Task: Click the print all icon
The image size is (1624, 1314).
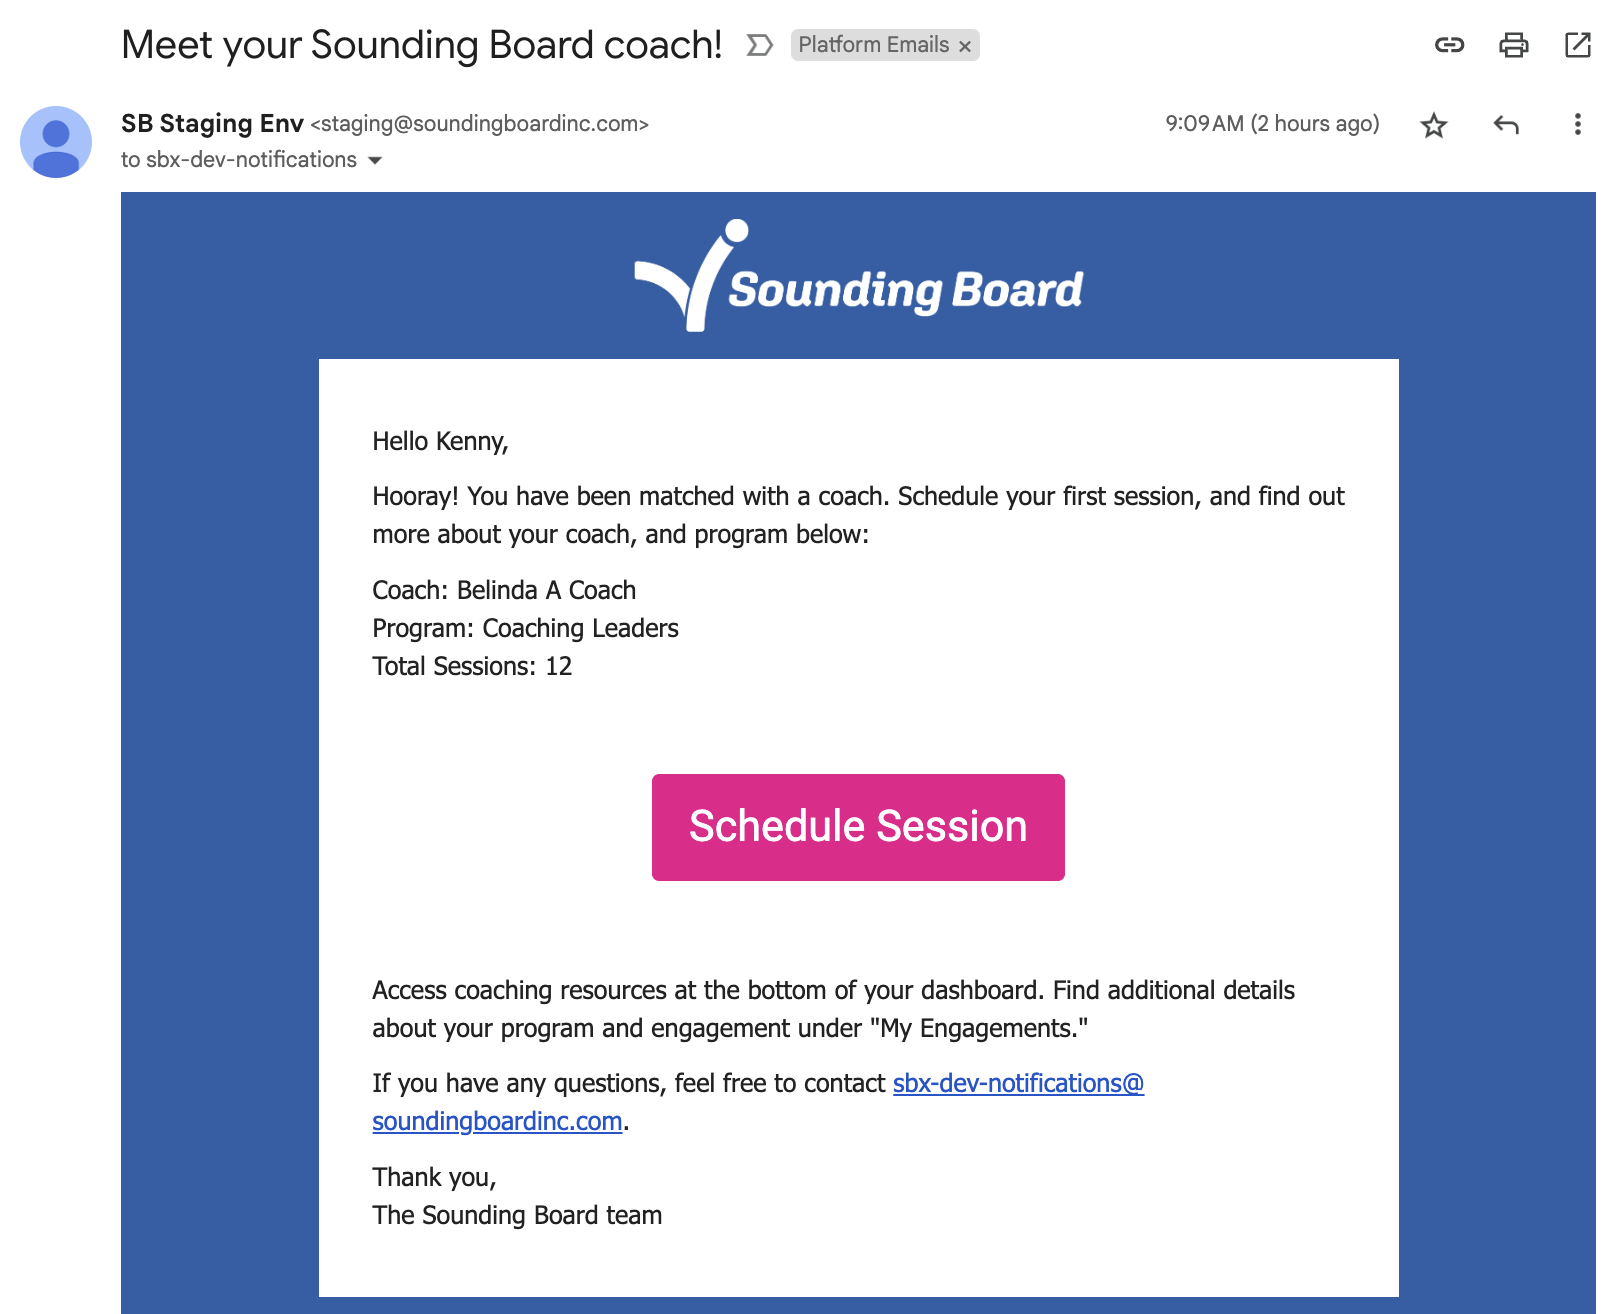Action: [1513, 45]
